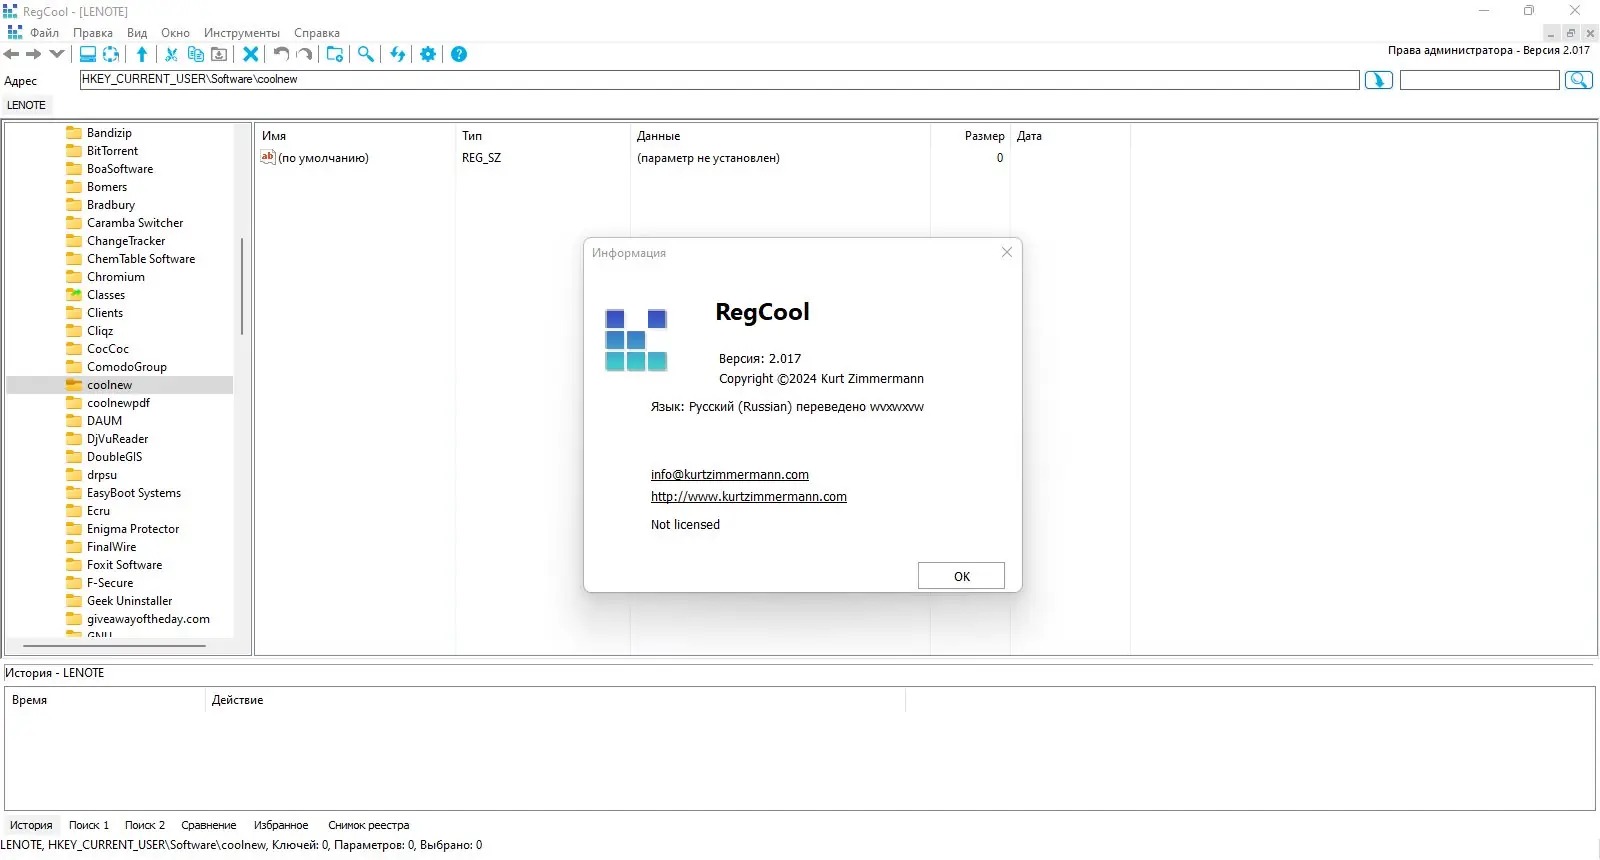The height and width of the screenshot is (860, 1600).
Task: Click the magnifier button beside the search box
Action: [1579, 80]
